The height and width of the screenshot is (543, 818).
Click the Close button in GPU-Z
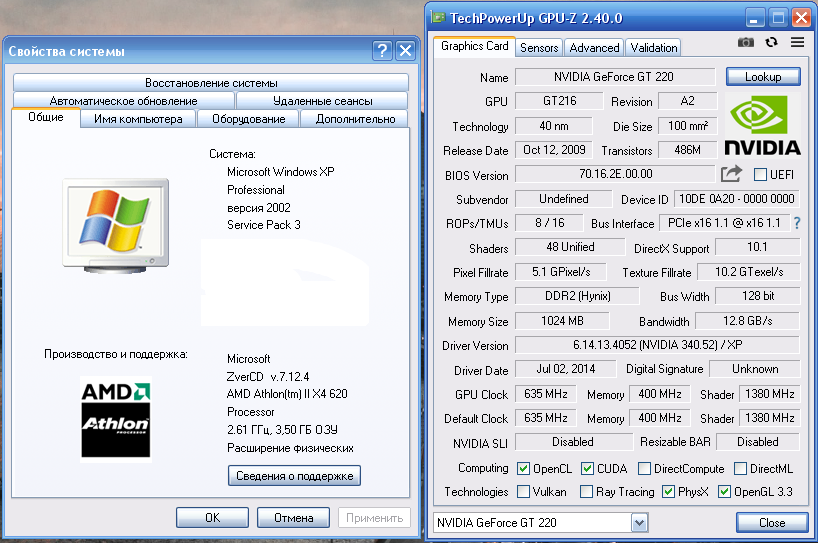click(x=772, y=523)
